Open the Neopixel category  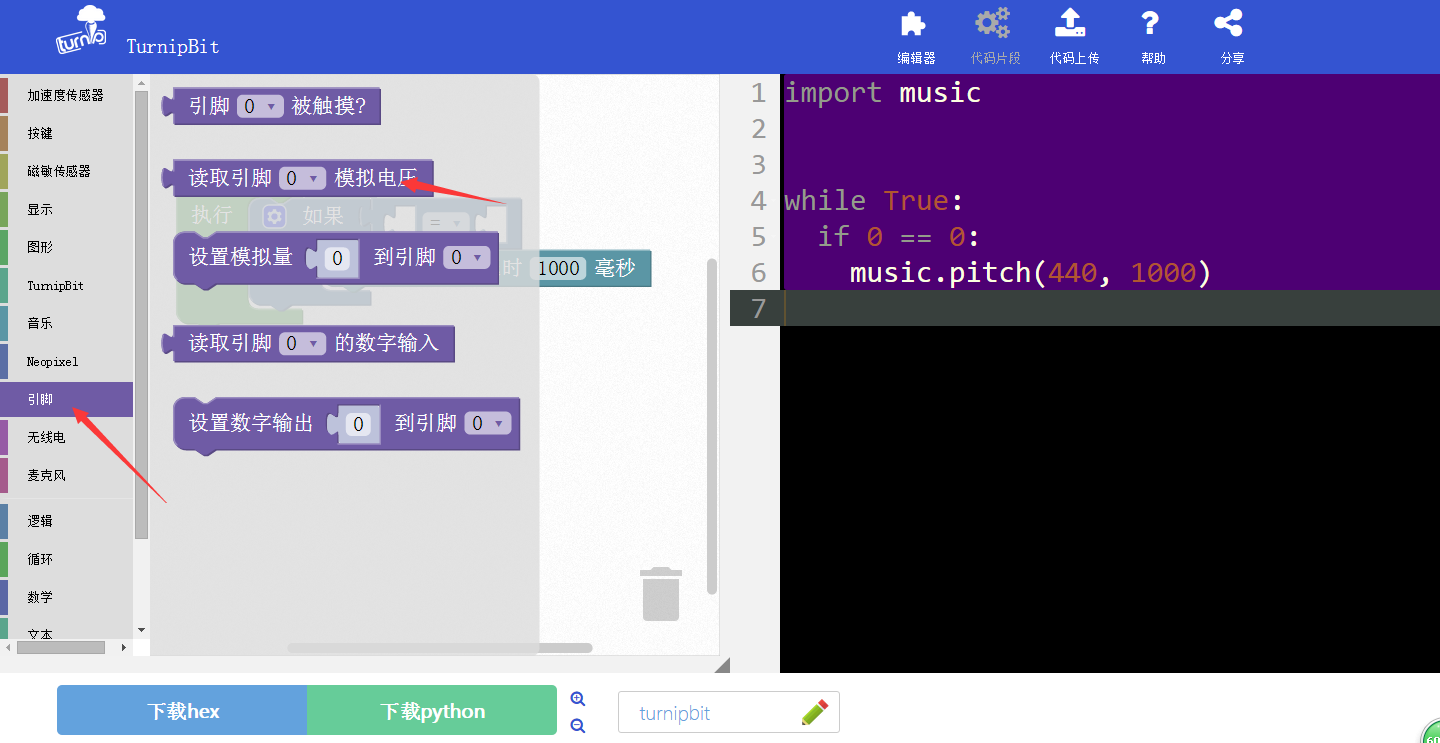tap(66, 361)
